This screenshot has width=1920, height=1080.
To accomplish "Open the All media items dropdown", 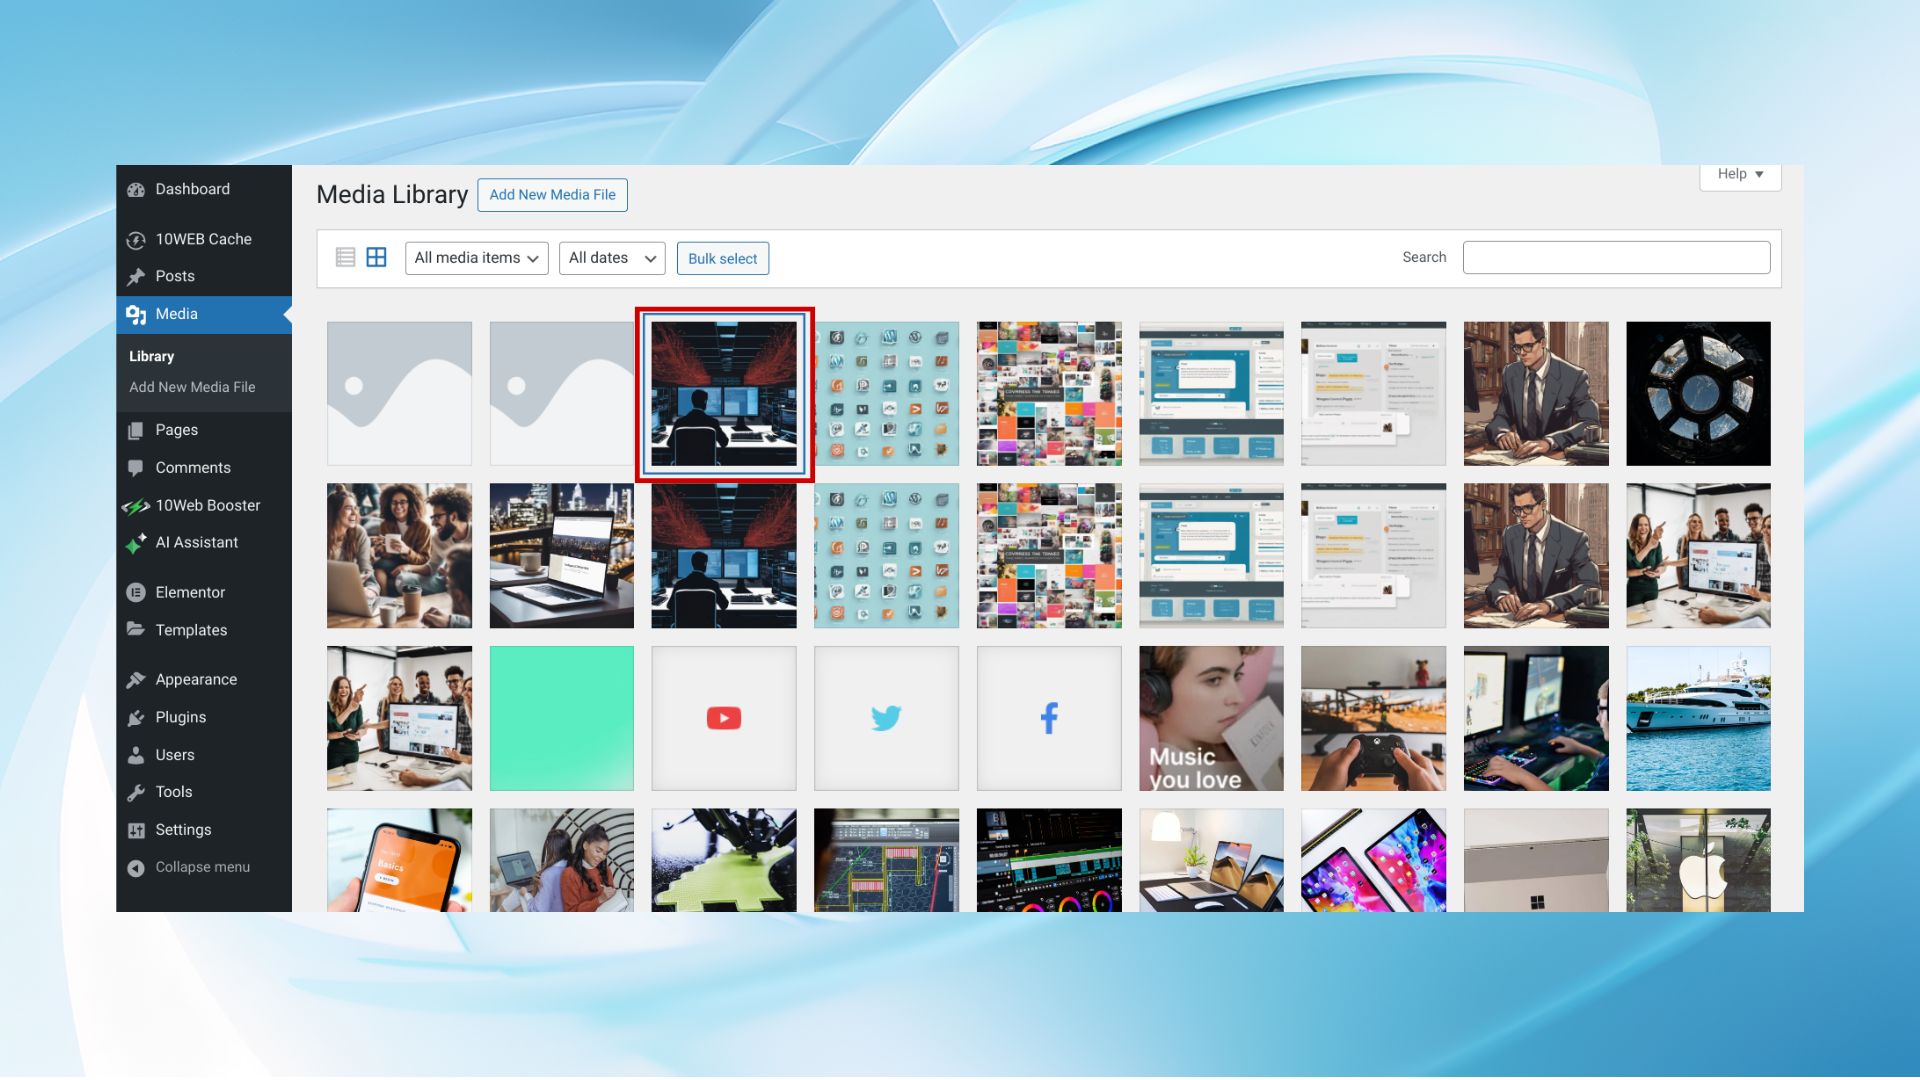I will (476, 258).
